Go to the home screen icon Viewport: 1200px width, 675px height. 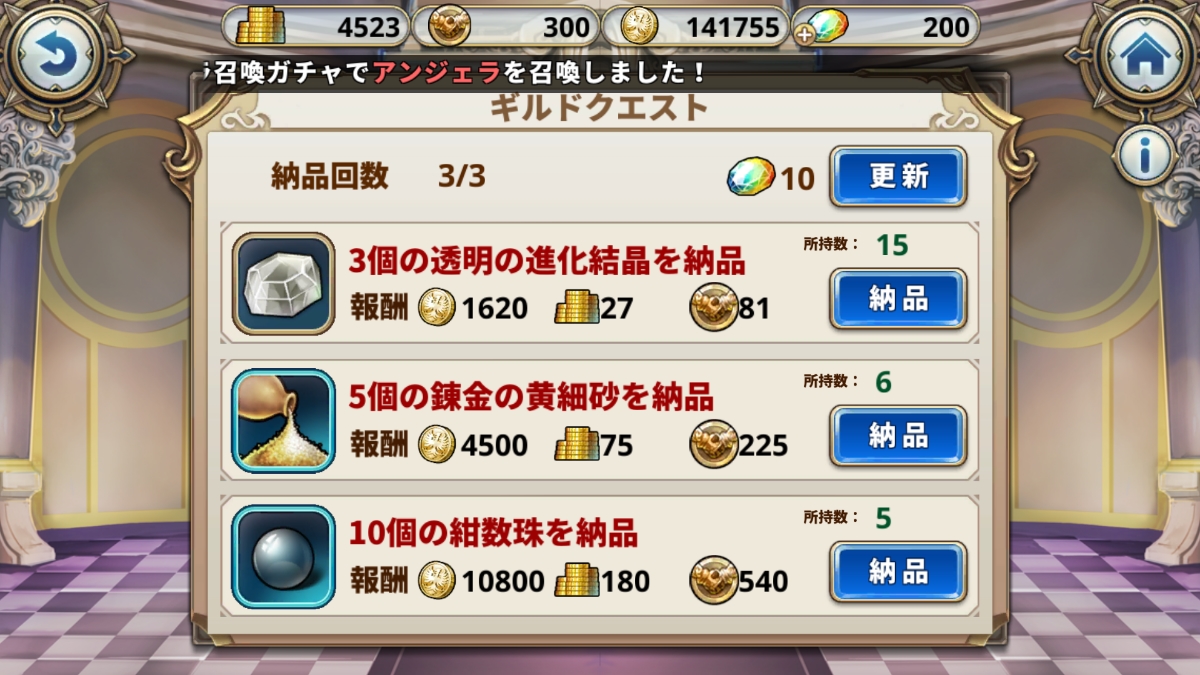pos(1145,56)
